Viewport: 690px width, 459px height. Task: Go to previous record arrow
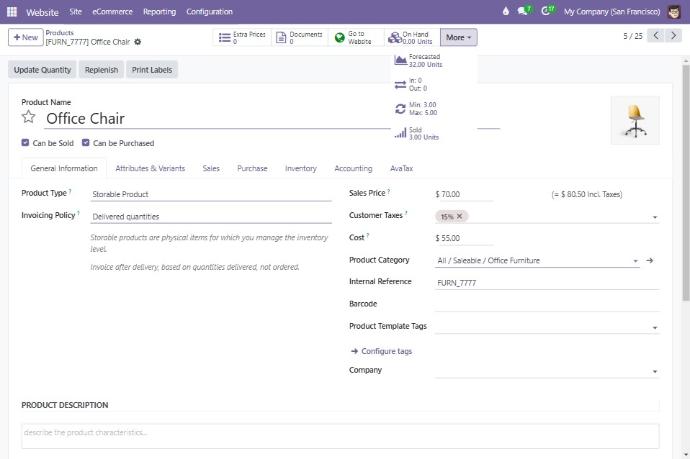[656, 36]
